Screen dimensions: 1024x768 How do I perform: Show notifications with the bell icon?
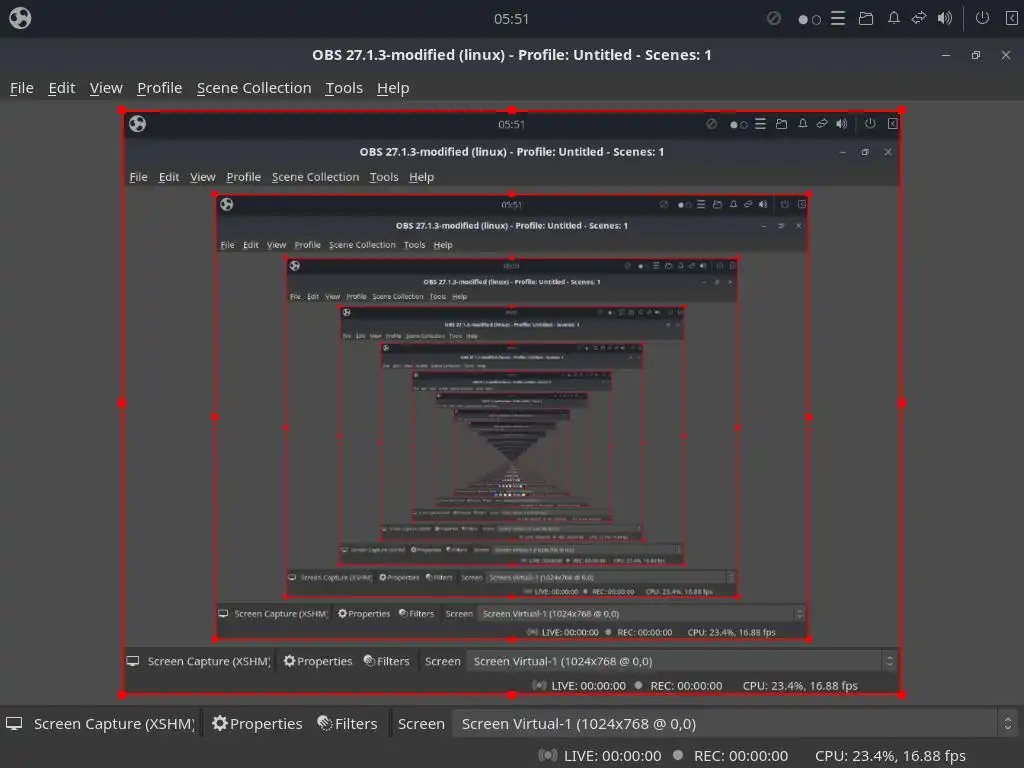coord(893,18)
